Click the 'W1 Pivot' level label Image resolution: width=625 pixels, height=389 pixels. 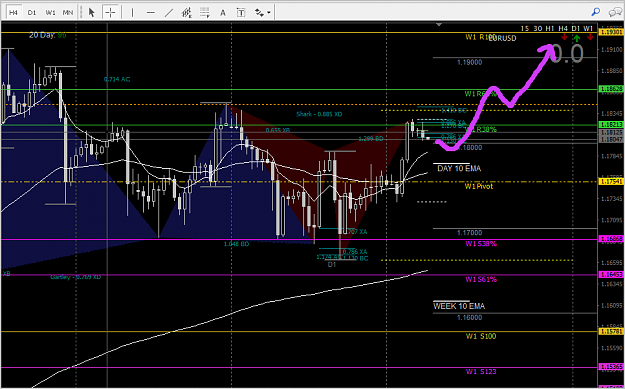click(479, 186)
